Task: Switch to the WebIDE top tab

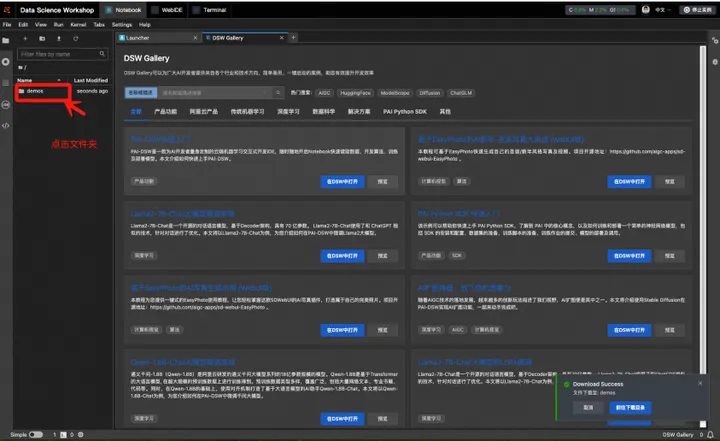Action: (167, 10)
